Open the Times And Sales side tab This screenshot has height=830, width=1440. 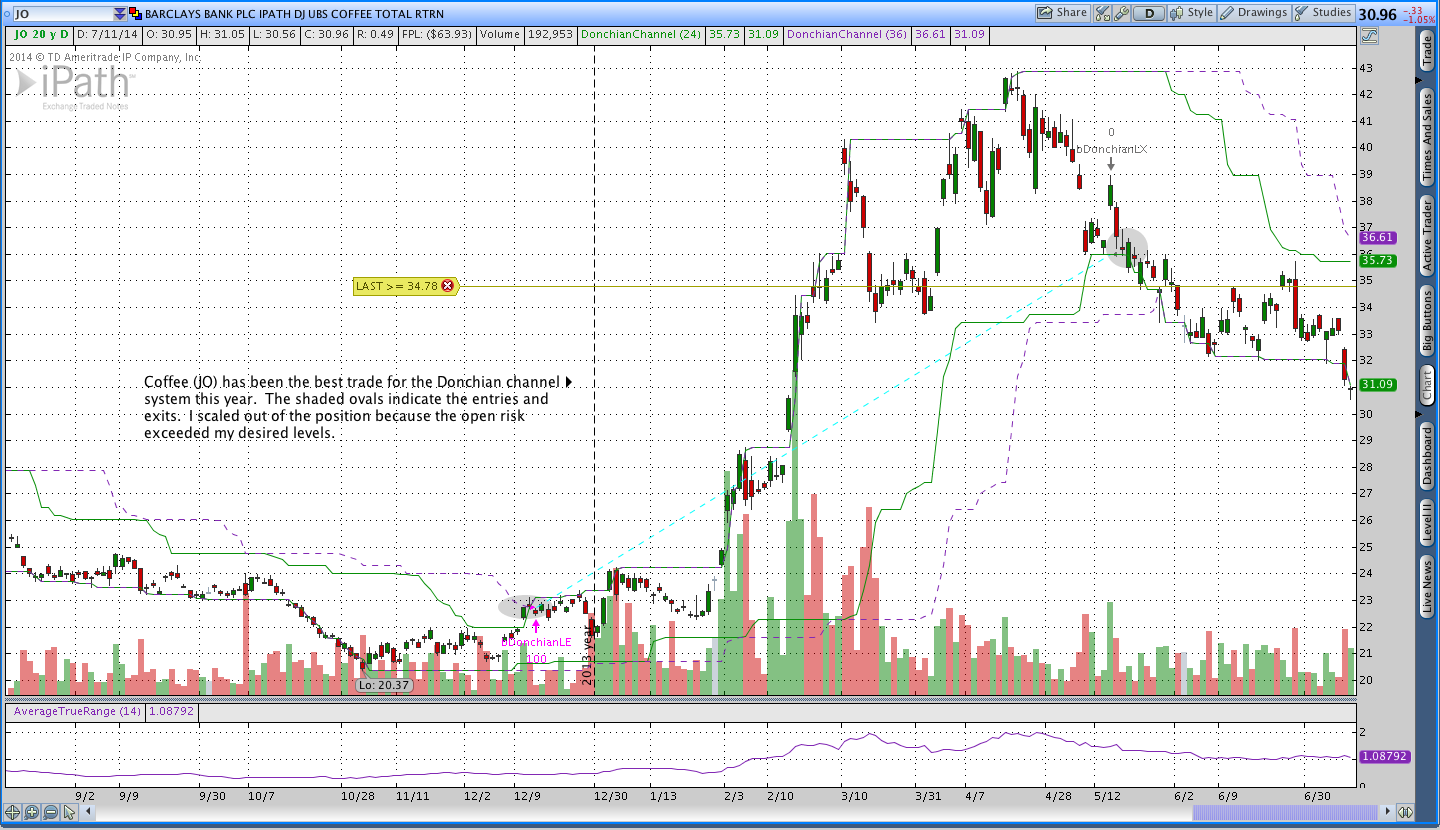(x=1428, y=136)
